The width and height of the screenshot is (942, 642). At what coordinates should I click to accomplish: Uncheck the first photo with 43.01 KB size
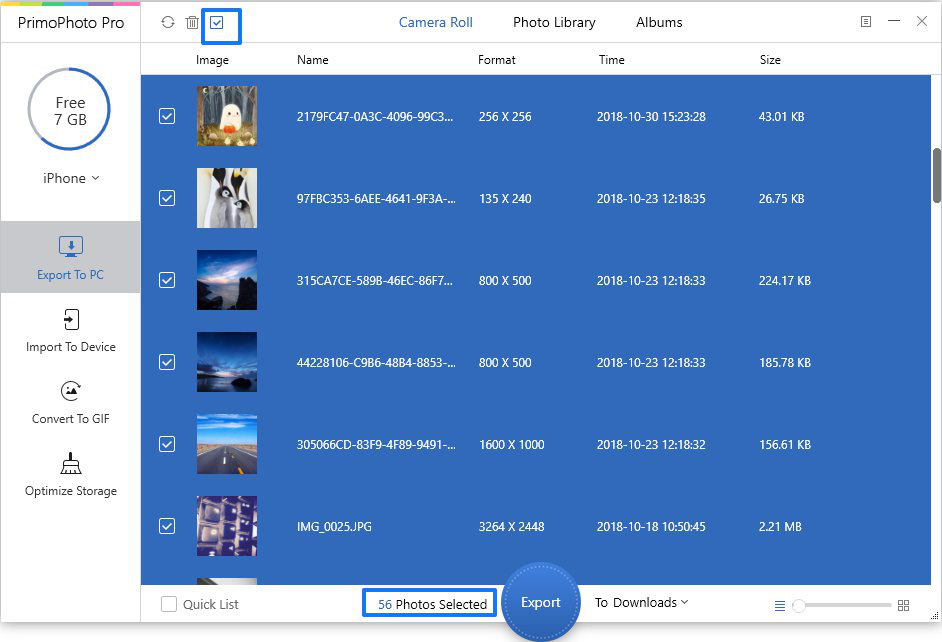167,116
